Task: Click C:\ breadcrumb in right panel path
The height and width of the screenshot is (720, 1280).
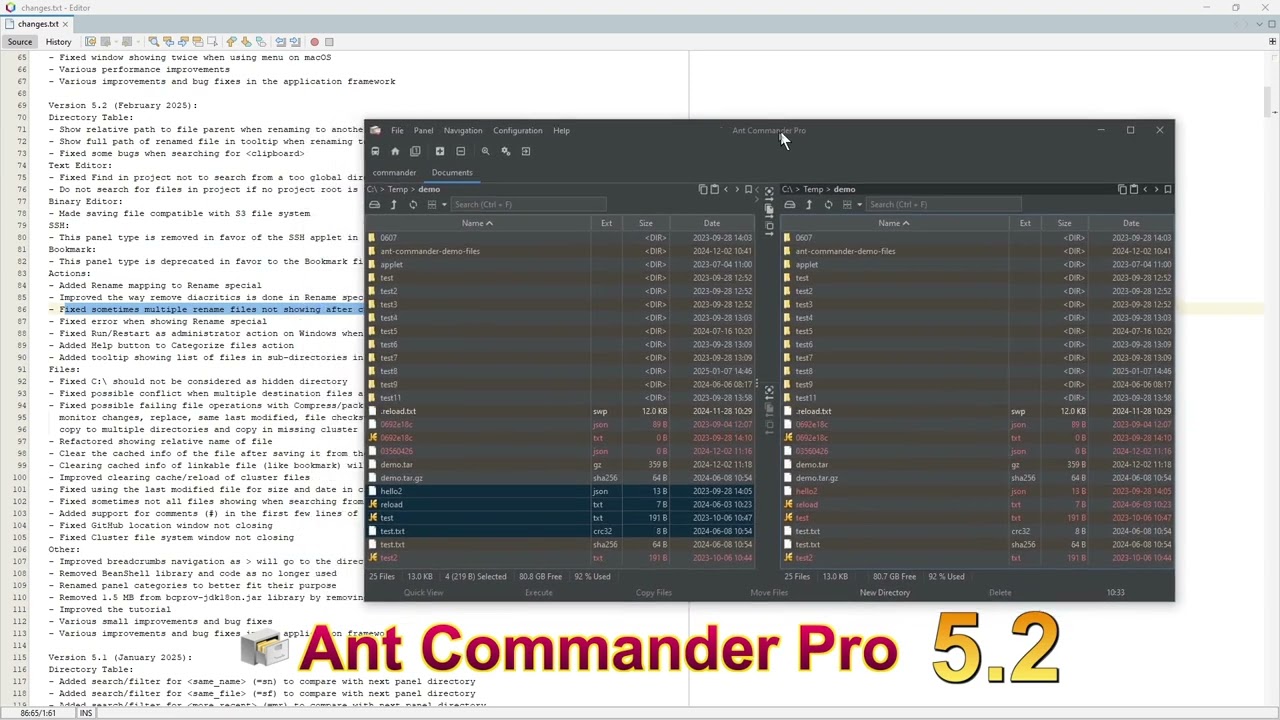Action: click(787, 189)
